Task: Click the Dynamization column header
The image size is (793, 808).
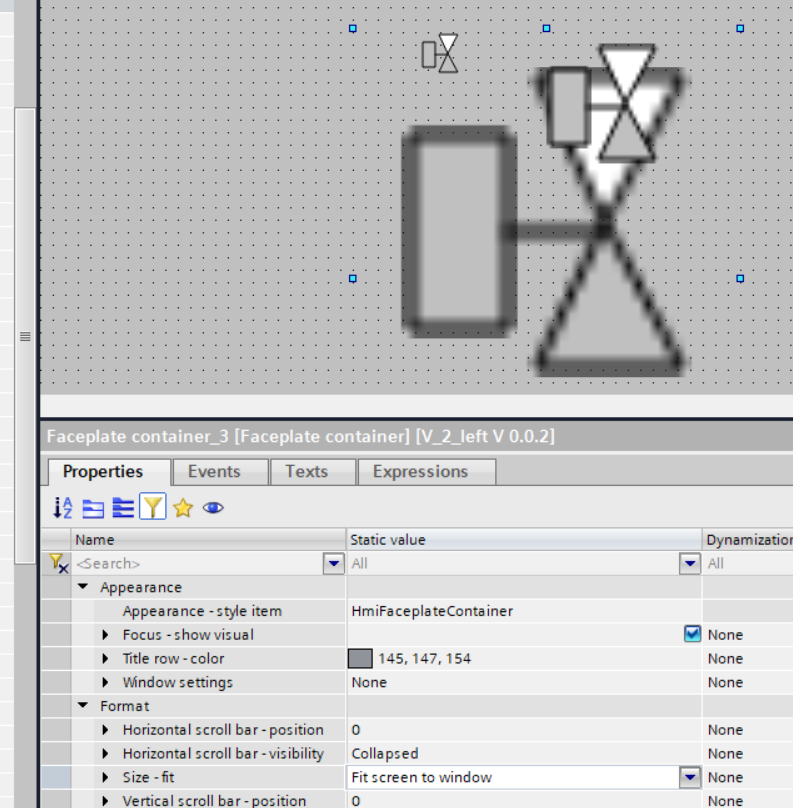Action: 748,540
